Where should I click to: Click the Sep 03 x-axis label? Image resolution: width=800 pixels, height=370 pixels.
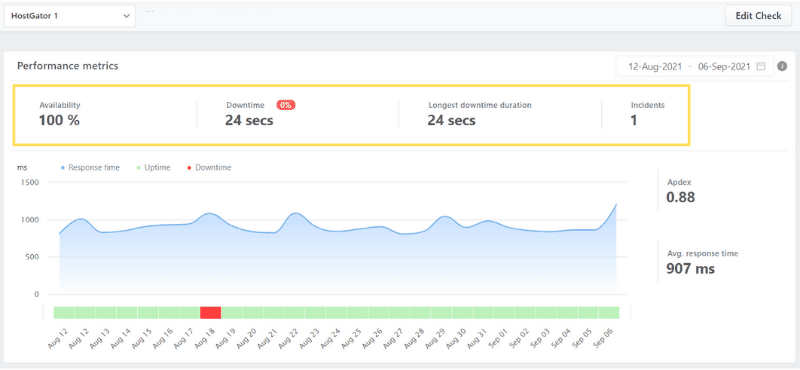tap(541, 338)
